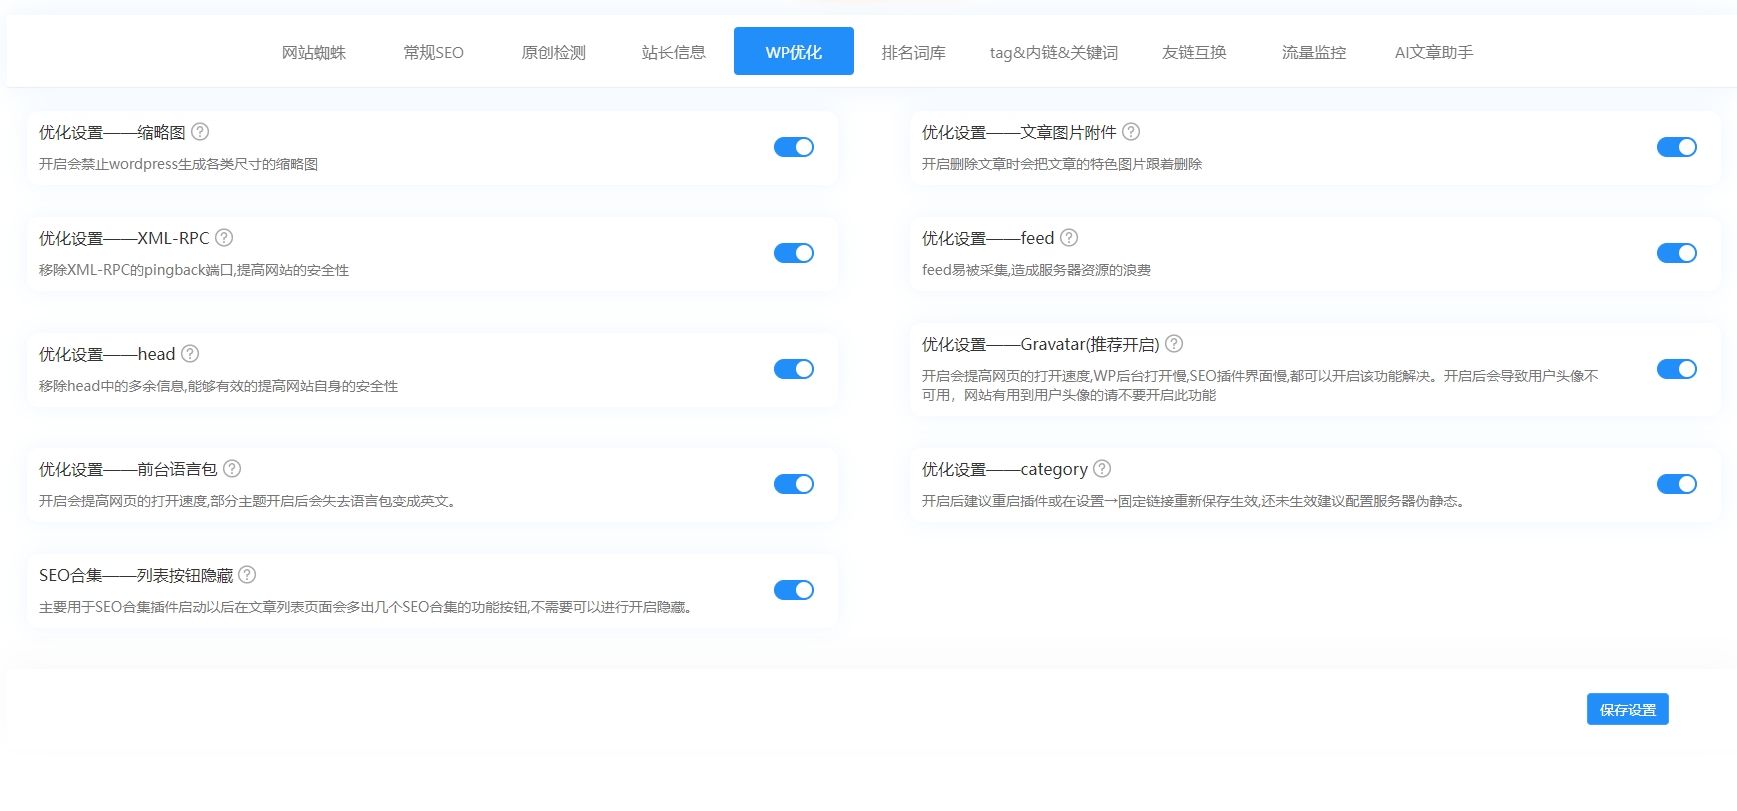
Task: Turn off the XML-RPC toggle switch
Action: [793, 253]
